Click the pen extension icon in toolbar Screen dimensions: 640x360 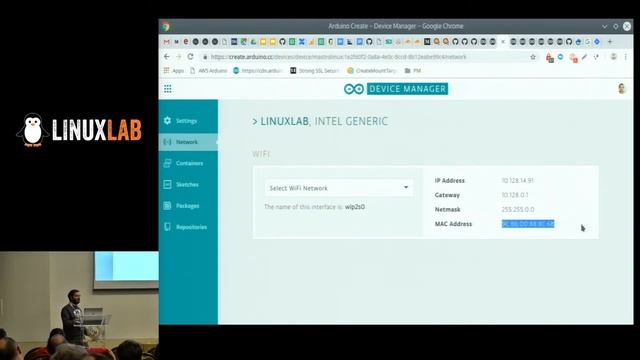coord(584,57)
